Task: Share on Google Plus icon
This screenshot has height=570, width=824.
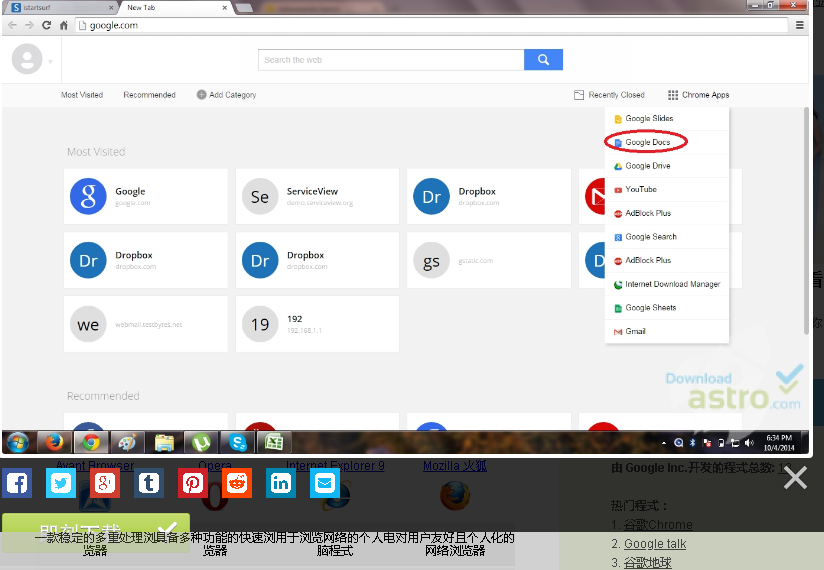Action: pos(105,483)
